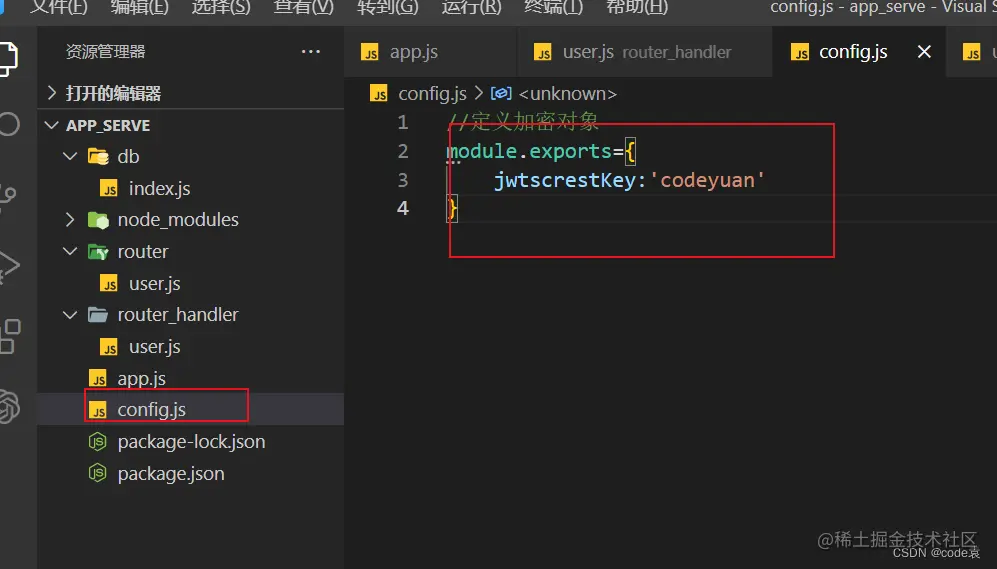Viewport: 997px width, 569px height.
Task: Click the node_modules folder icon
Action: coord(98,220)
